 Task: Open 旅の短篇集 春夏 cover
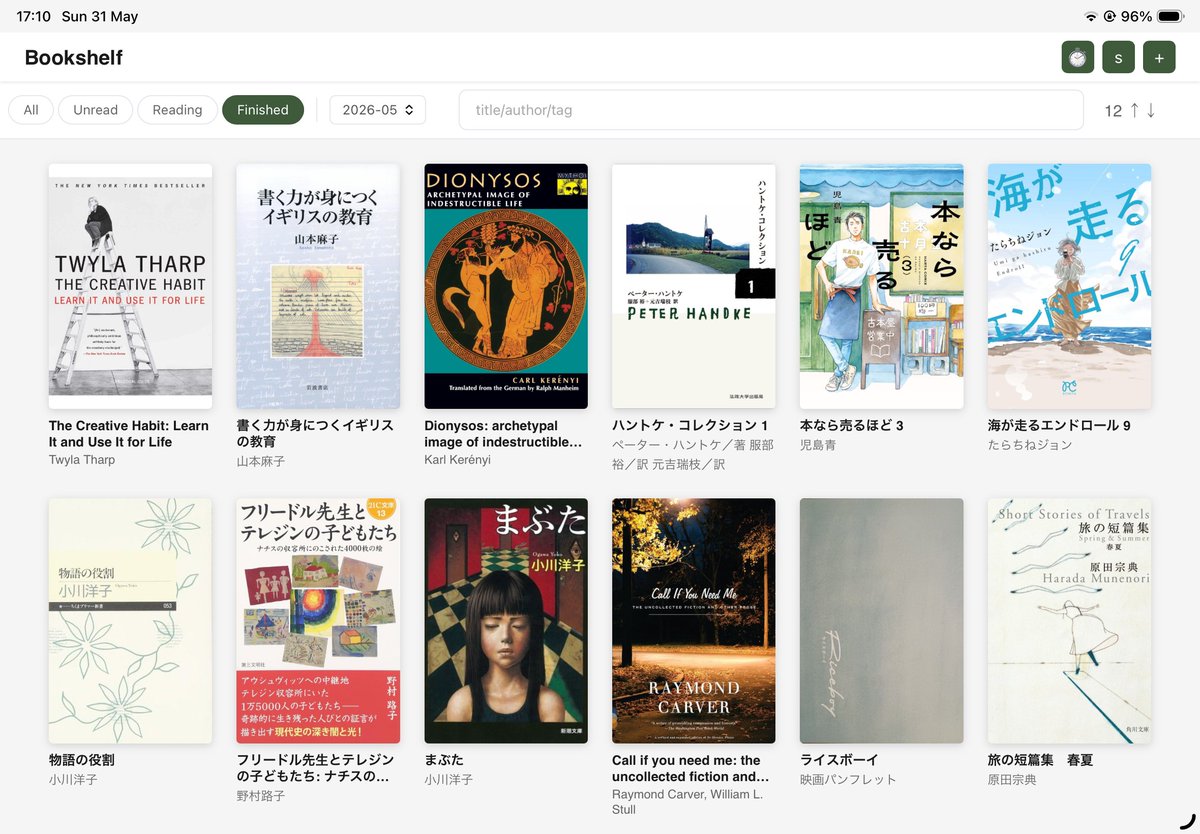click(x=1069, y=621)
